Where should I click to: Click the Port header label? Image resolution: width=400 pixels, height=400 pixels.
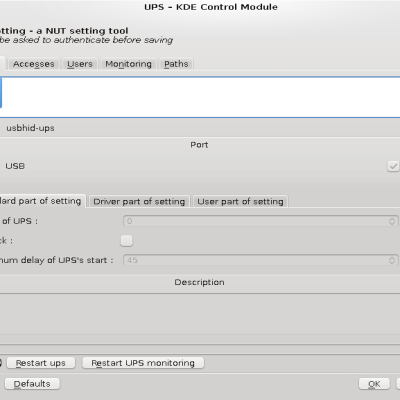(199, 145)
